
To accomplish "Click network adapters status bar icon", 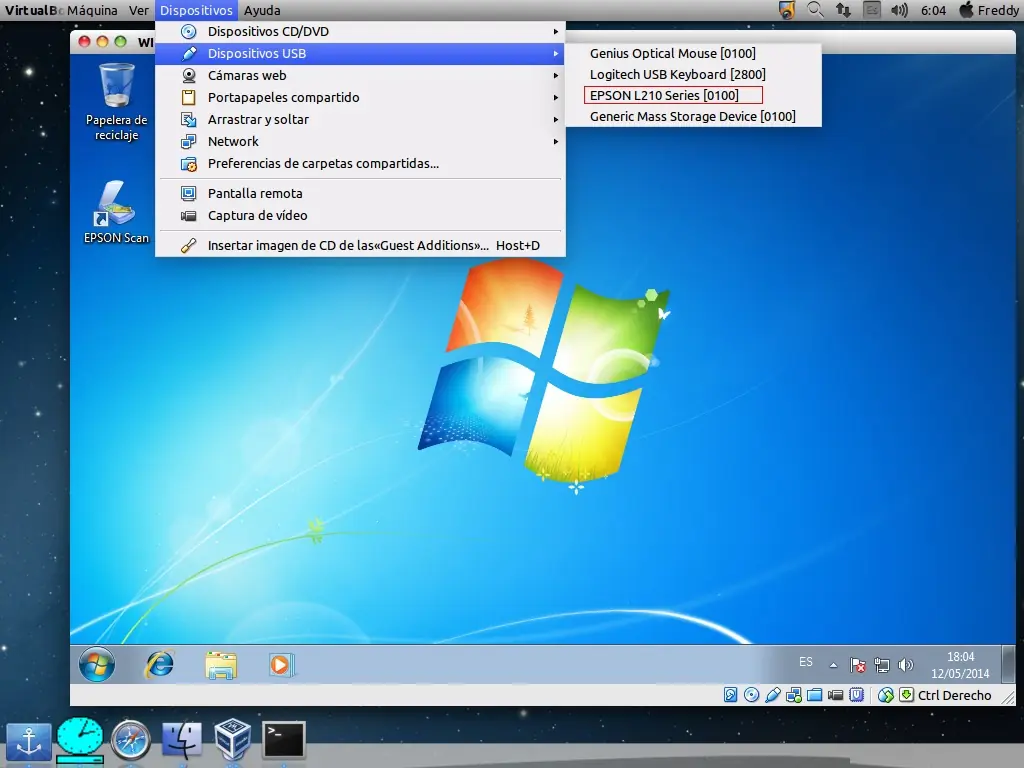I will click(793, 695).
